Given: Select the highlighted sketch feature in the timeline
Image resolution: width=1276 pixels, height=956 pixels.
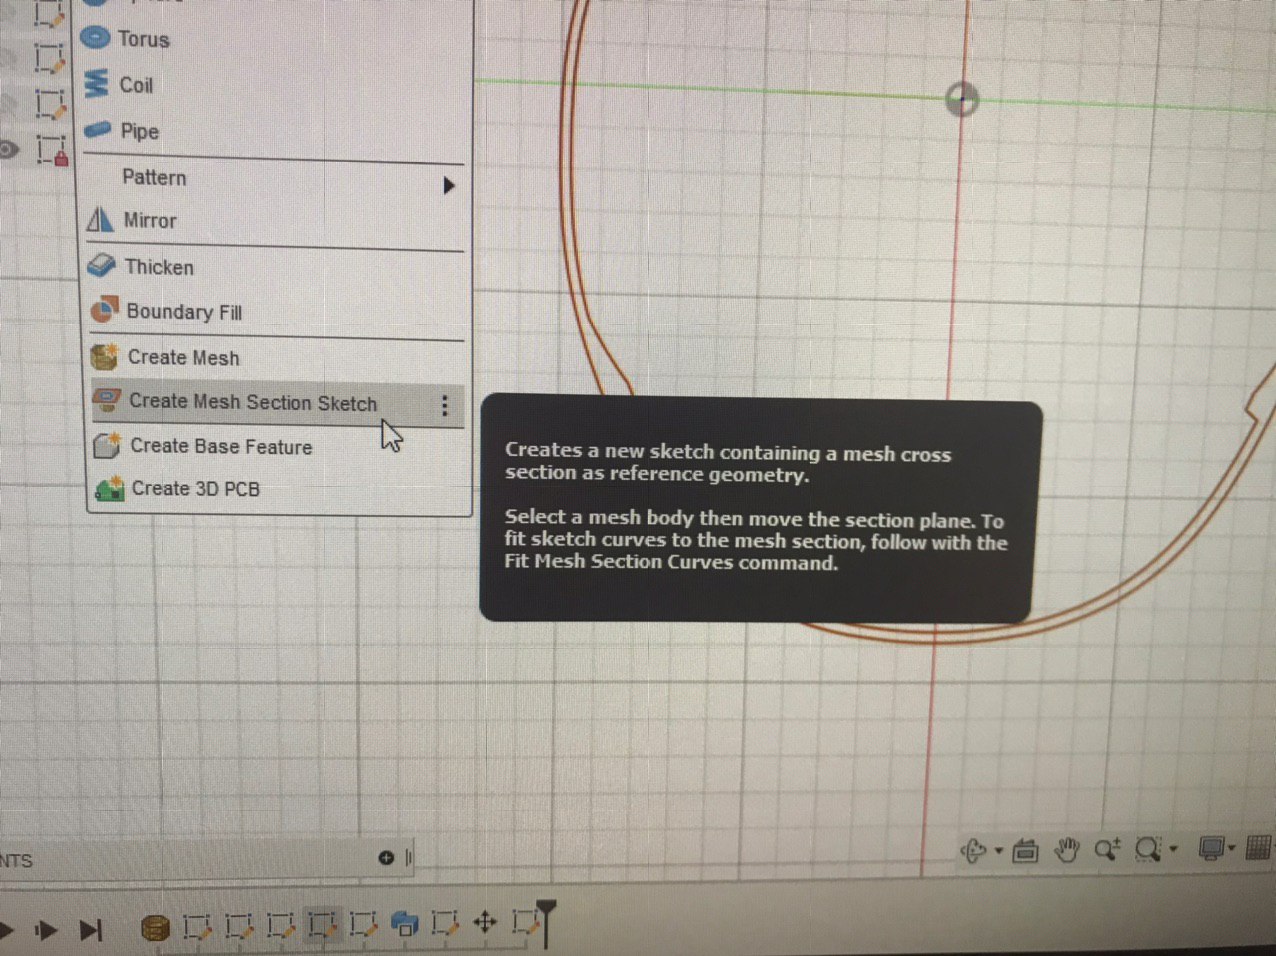Looking at the screenshot, I should [322, 925].
